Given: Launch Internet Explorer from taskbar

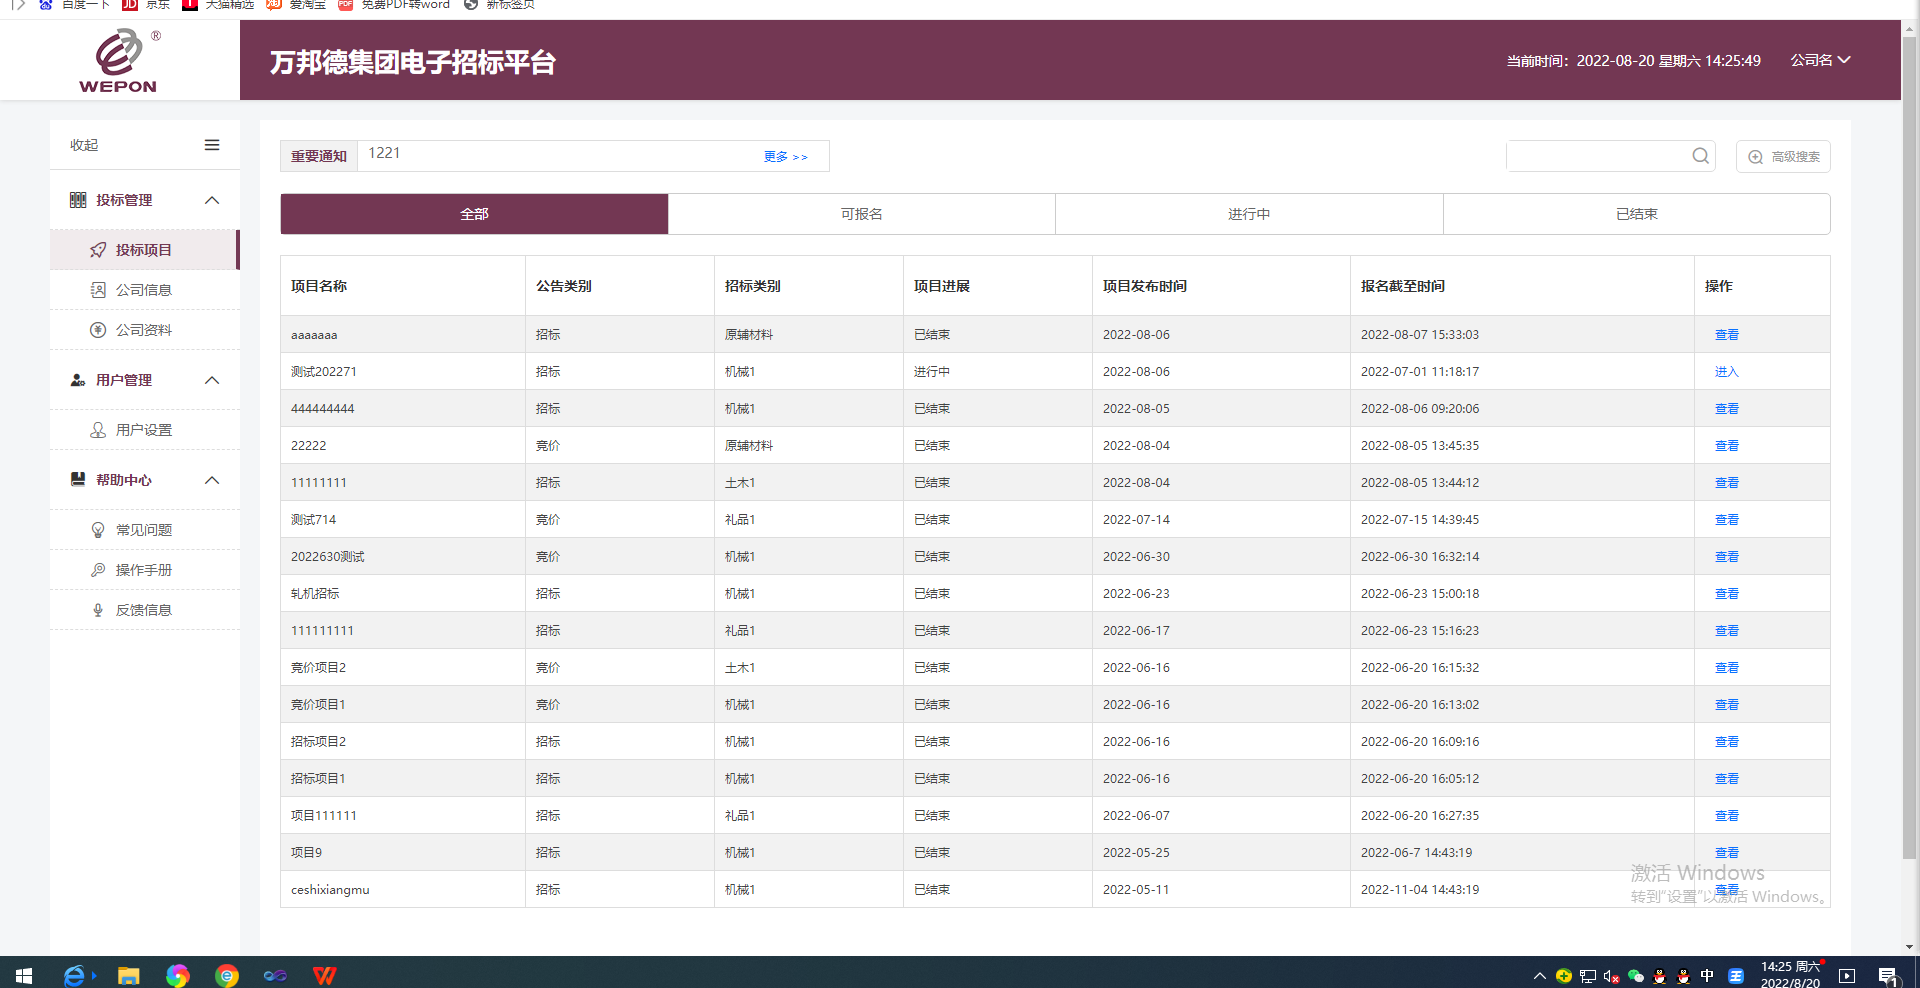Looking at the screenshot, I should tap(75, 975).
